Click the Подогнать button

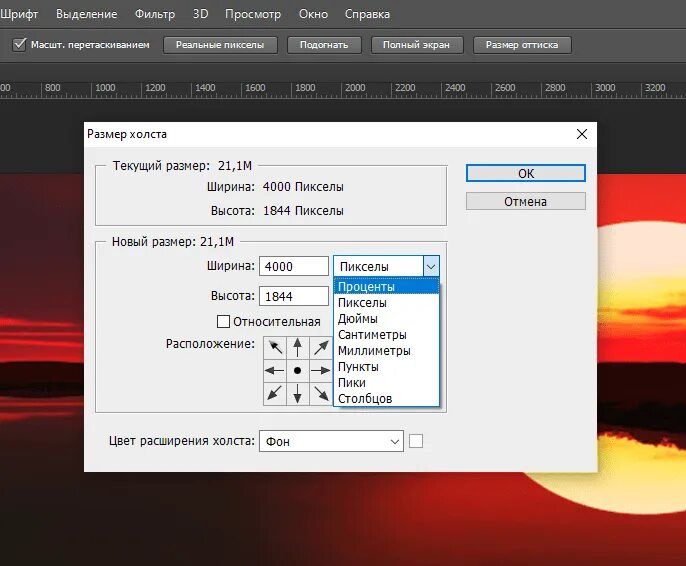324,45
